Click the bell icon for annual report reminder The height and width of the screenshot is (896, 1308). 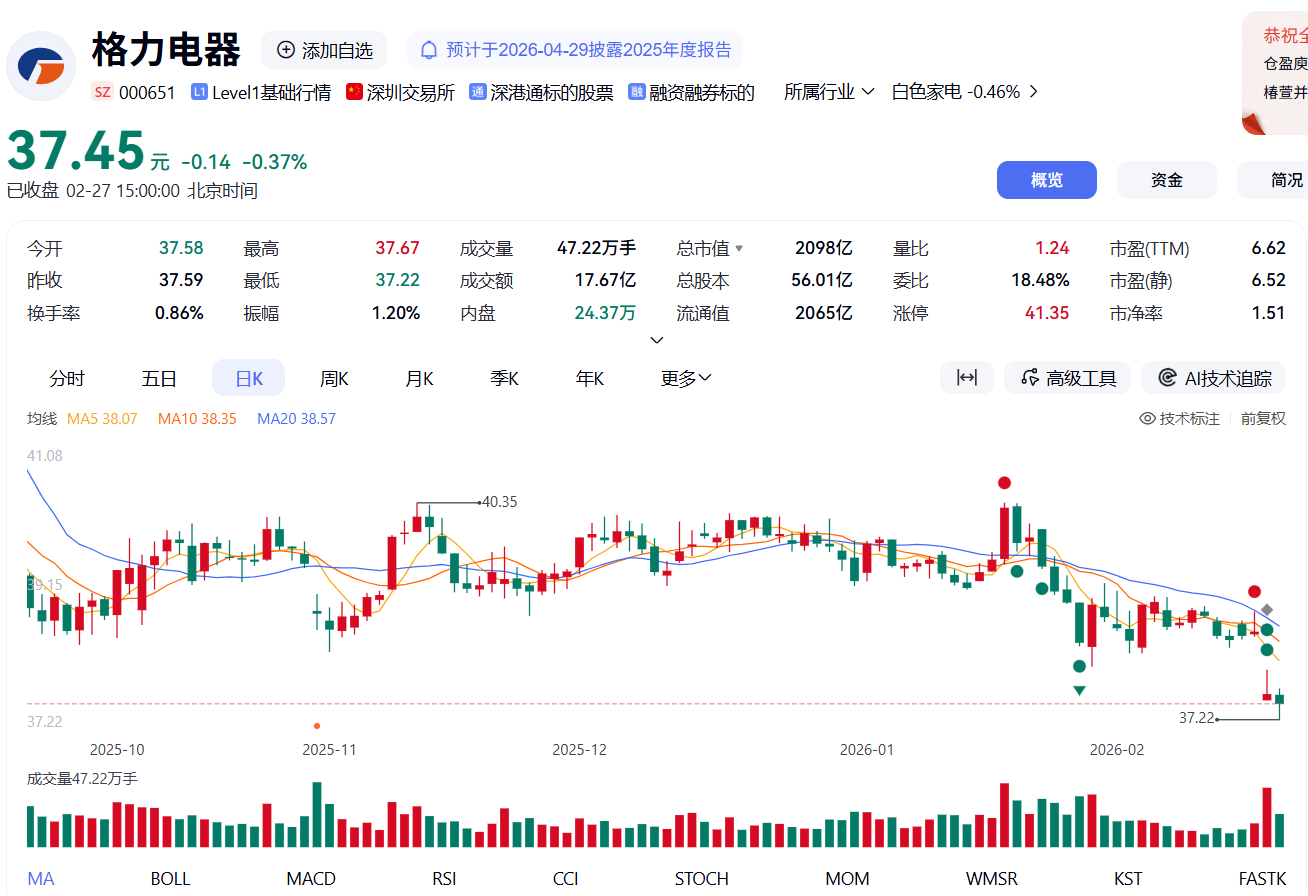pyautogui.click(x=429, y=50)
